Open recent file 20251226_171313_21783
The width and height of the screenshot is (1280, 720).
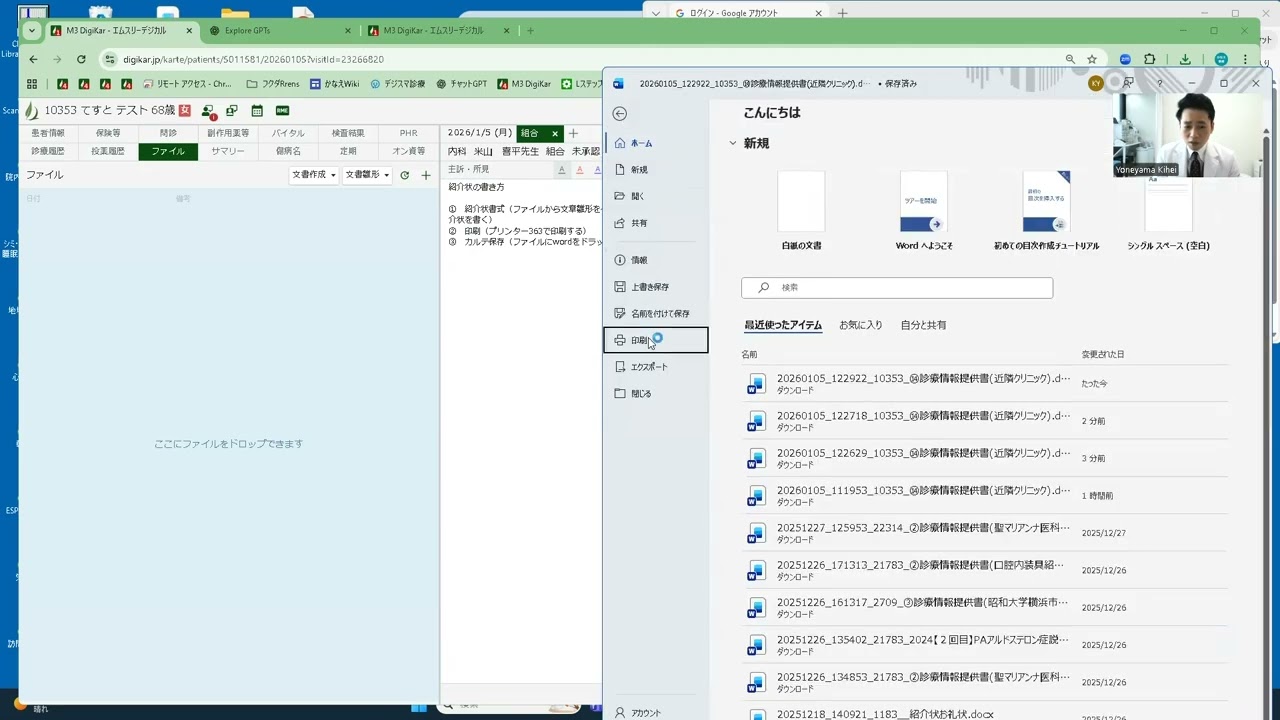pyautogui.click(x=984, y=570)
